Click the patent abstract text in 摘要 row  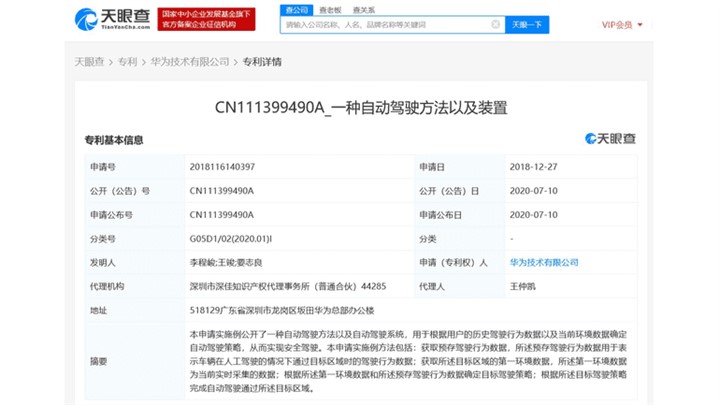tap(410, 360)
